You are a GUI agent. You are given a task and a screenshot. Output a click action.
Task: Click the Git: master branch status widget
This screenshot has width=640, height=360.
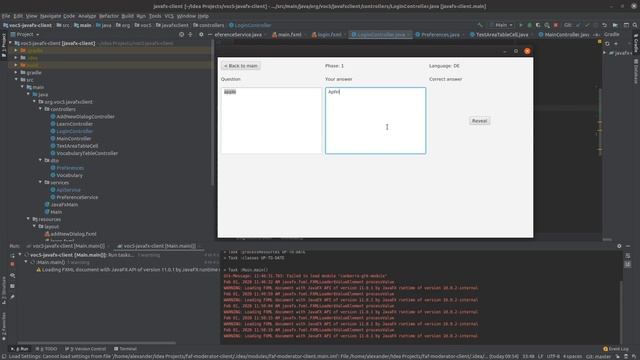click(599, 356)
